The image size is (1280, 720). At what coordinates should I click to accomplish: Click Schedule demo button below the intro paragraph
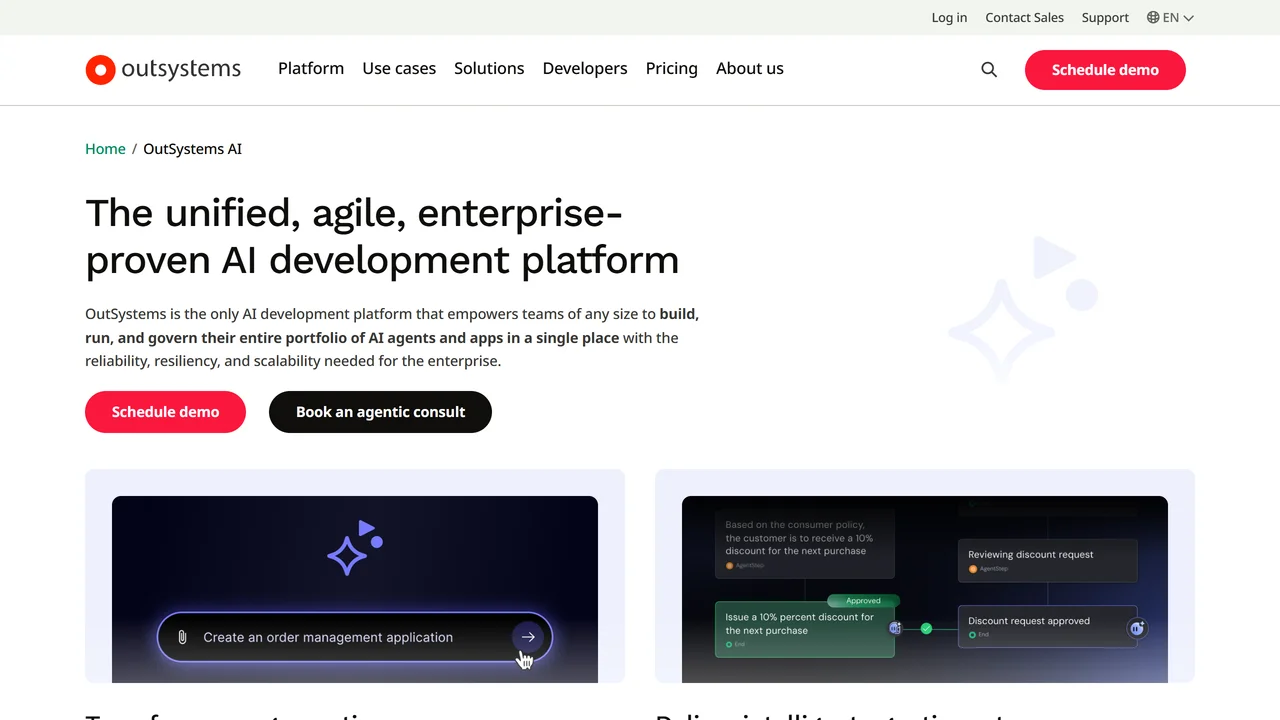coord(165,412)
